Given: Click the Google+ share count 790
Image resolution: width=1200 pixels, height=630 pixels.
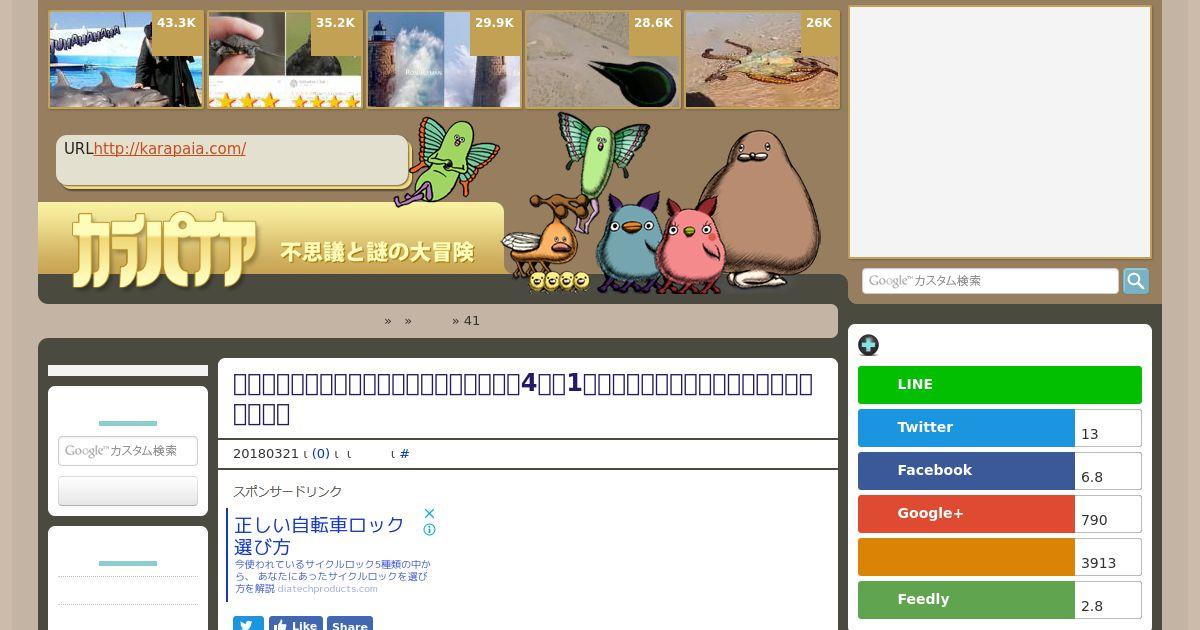Looking at the screenshot, I should point(1108,514).
